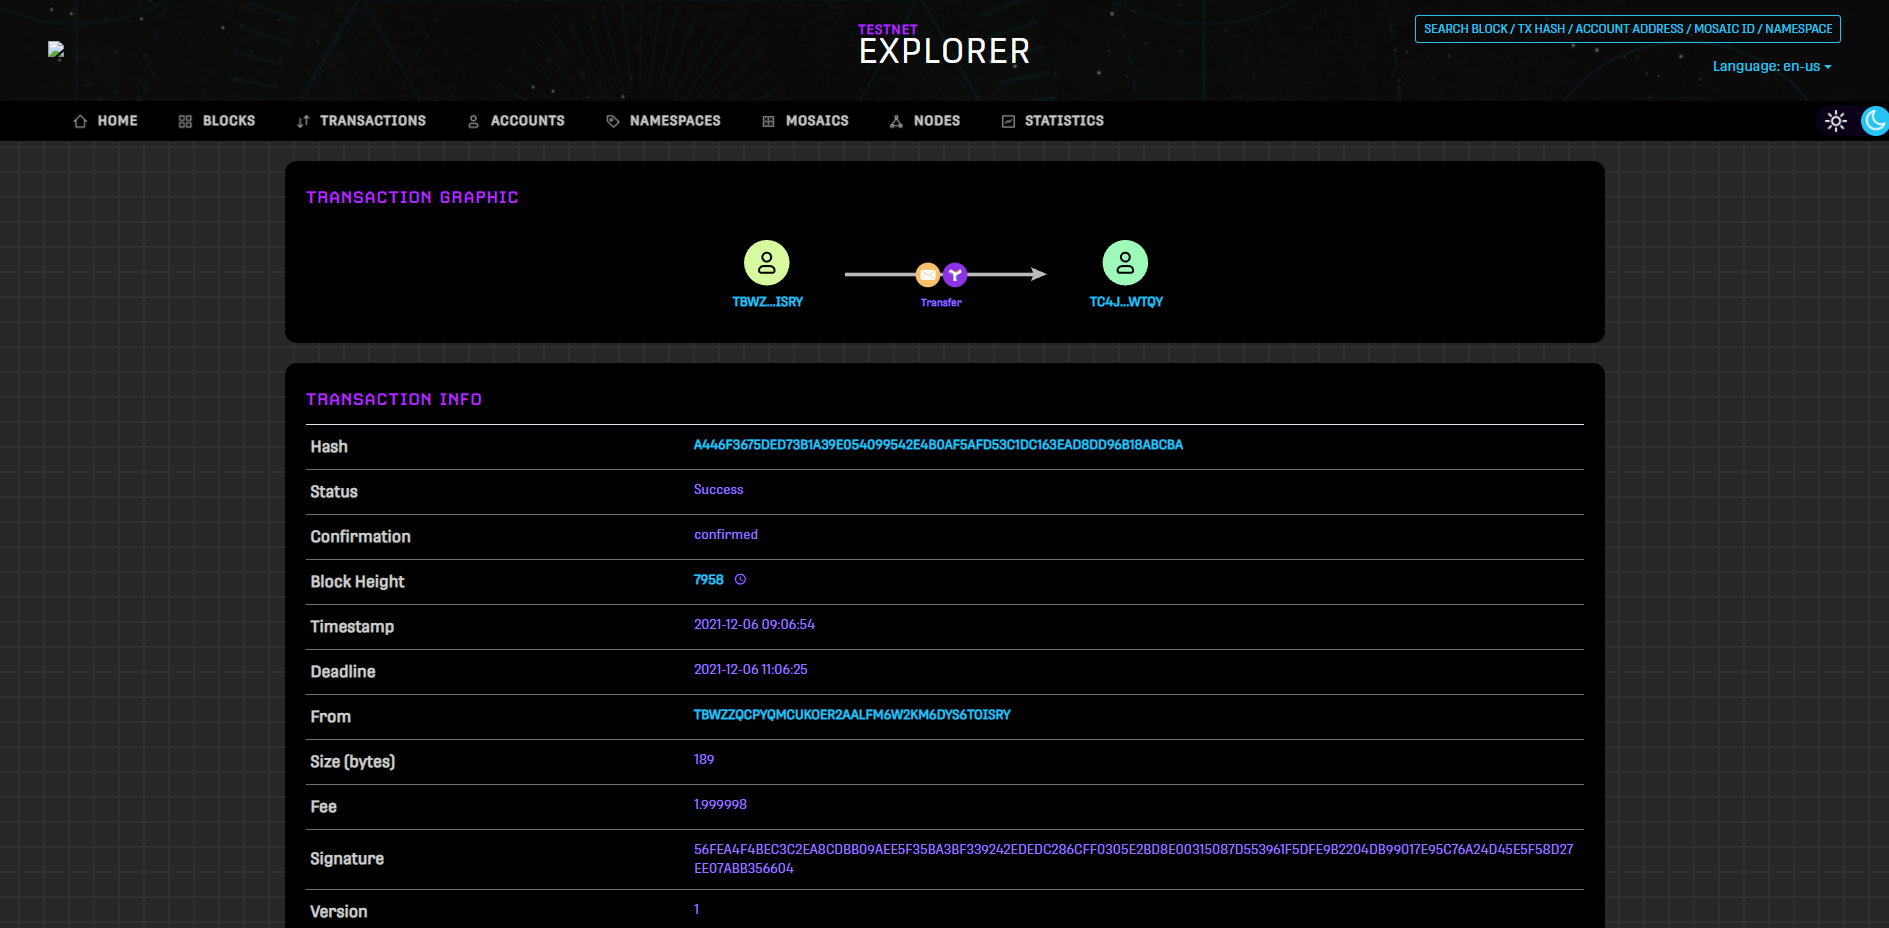1889x928 pixels.
Task: Click the Deadline row label
Action: (343, 672)
